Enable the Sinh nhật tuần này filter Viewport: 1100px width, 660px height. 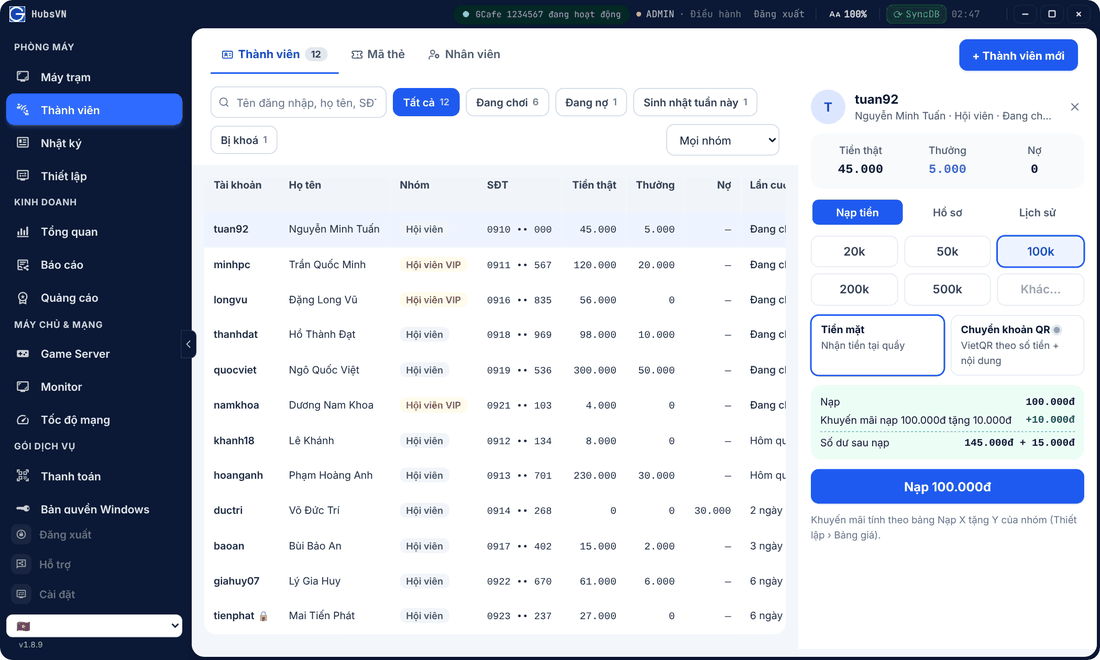(695, 102)
